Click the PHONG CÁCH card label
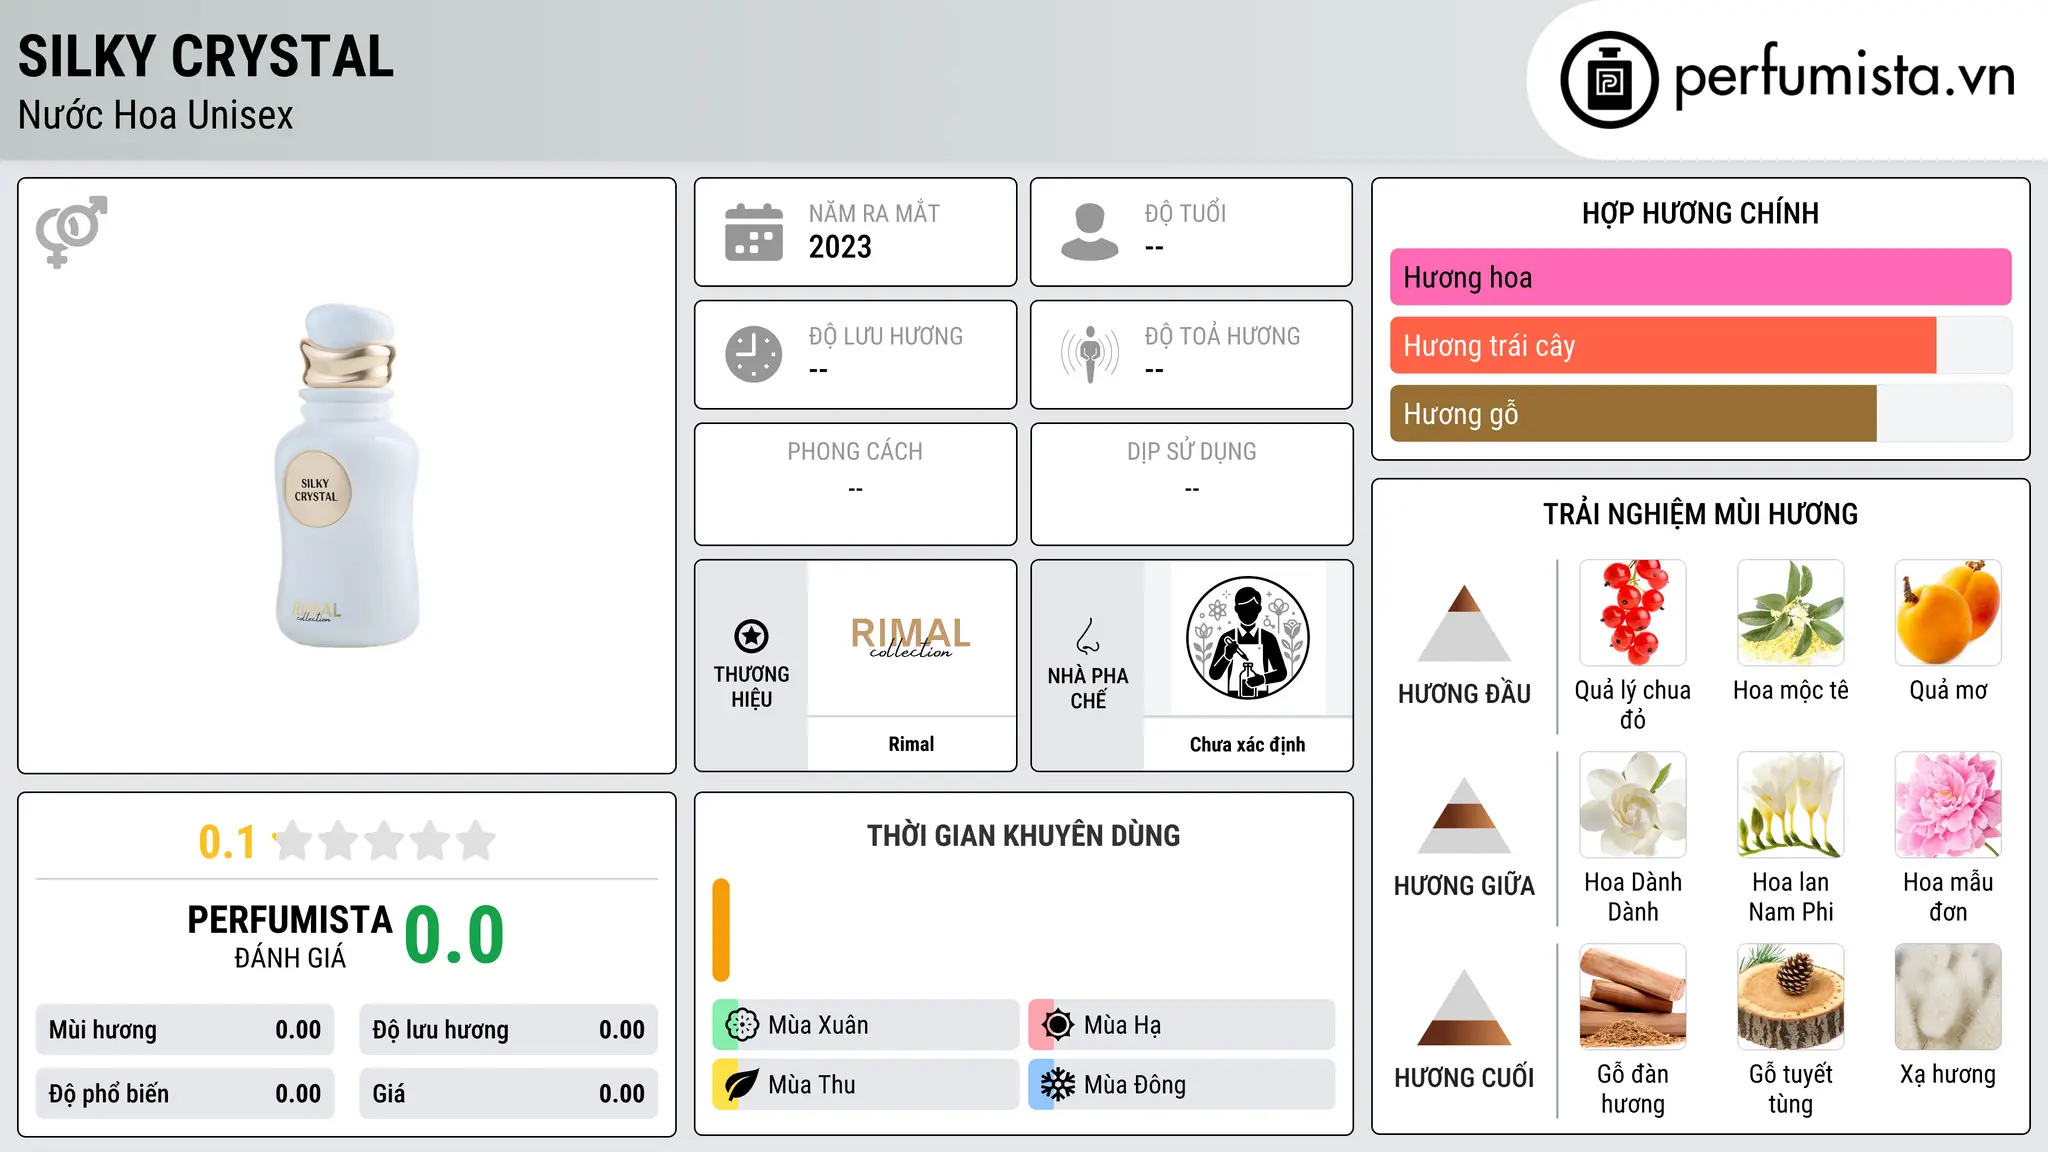Viewport: 2048px width, 1152px height. [x=855, y=452]
